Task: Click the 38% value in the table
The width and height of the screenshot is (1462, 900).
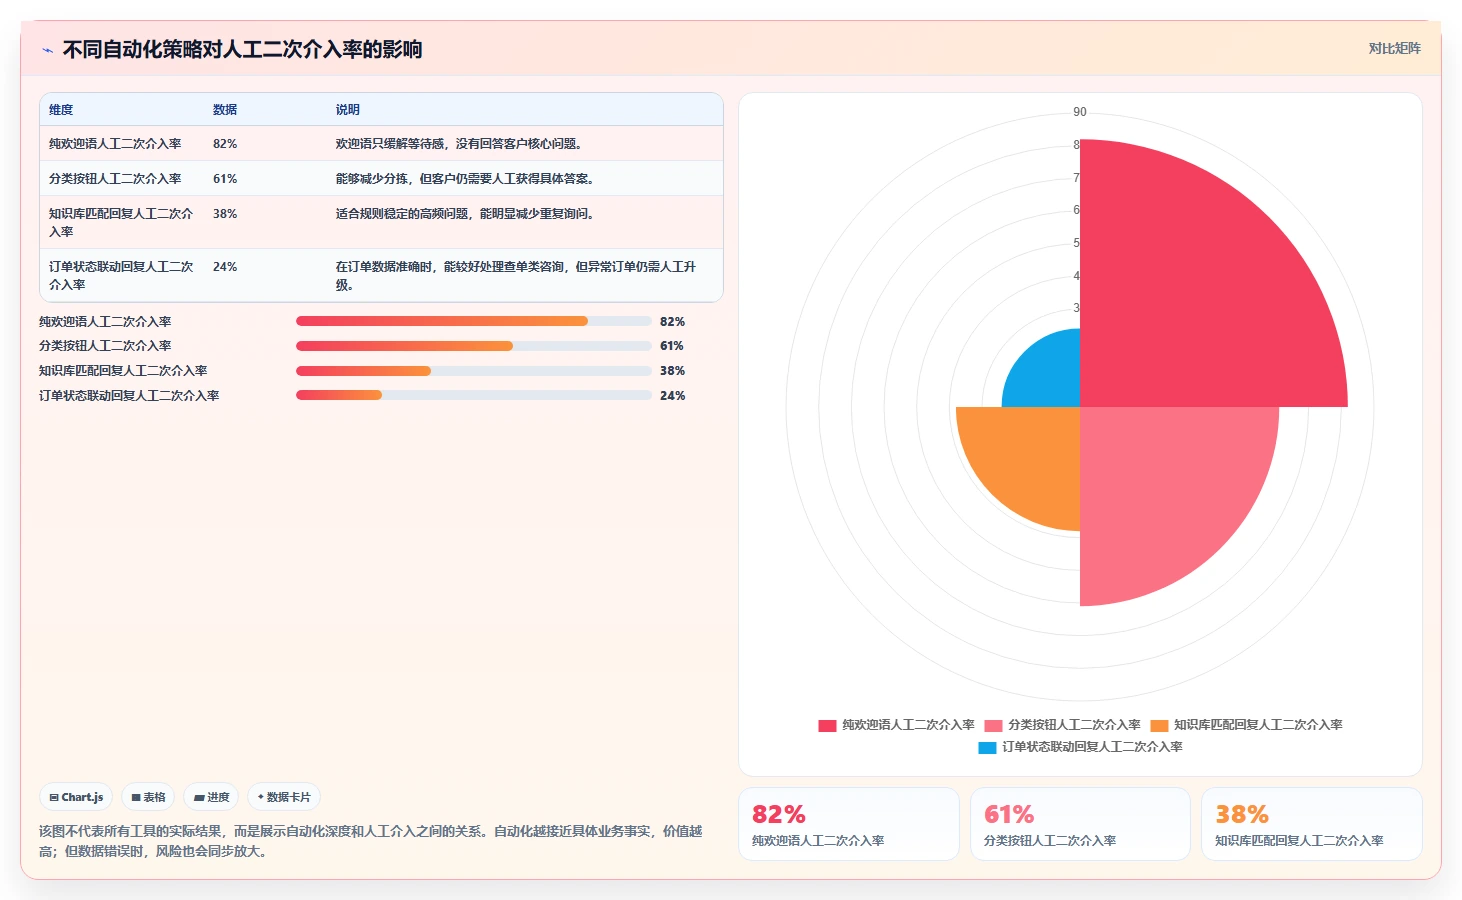Action: 225,214
